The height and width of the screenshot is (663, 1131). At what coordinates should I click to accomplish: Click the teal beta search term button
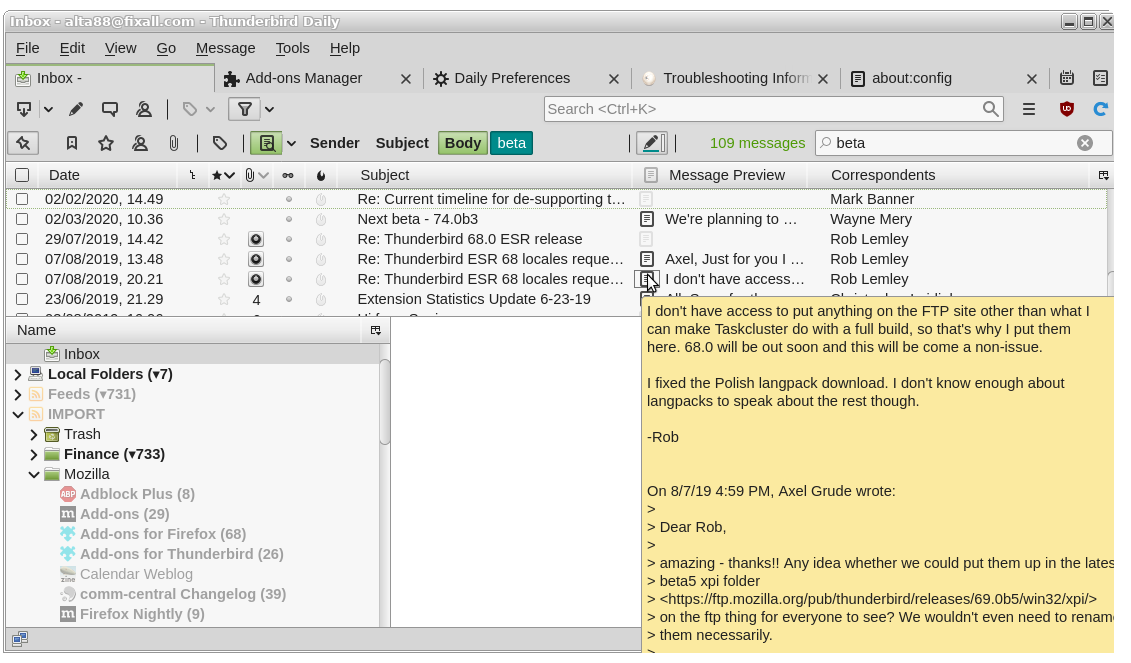511,143
